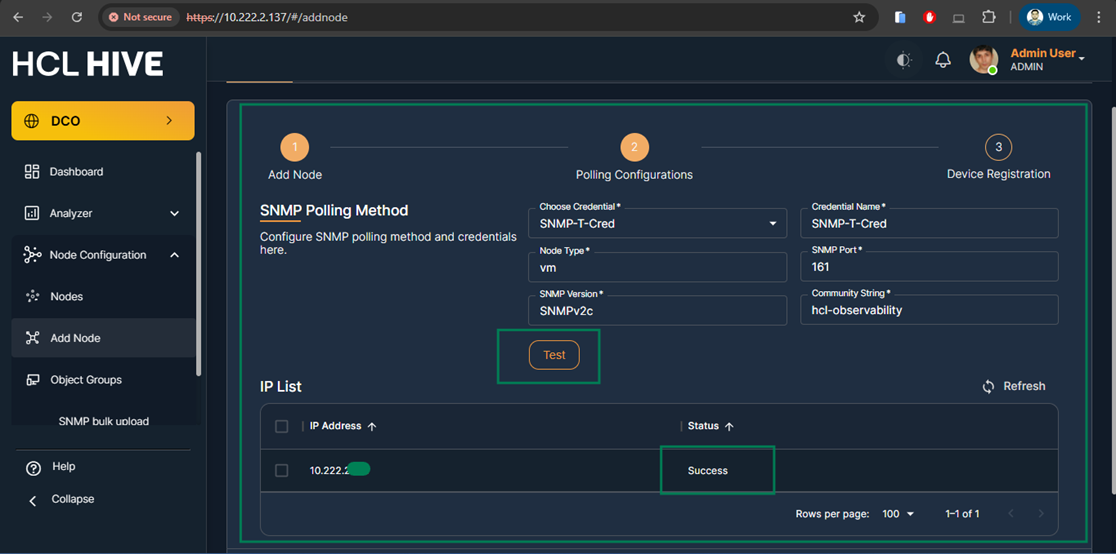The image size is (1116, 554).
Task: Click the Community String input field
Action: point(929,310)
